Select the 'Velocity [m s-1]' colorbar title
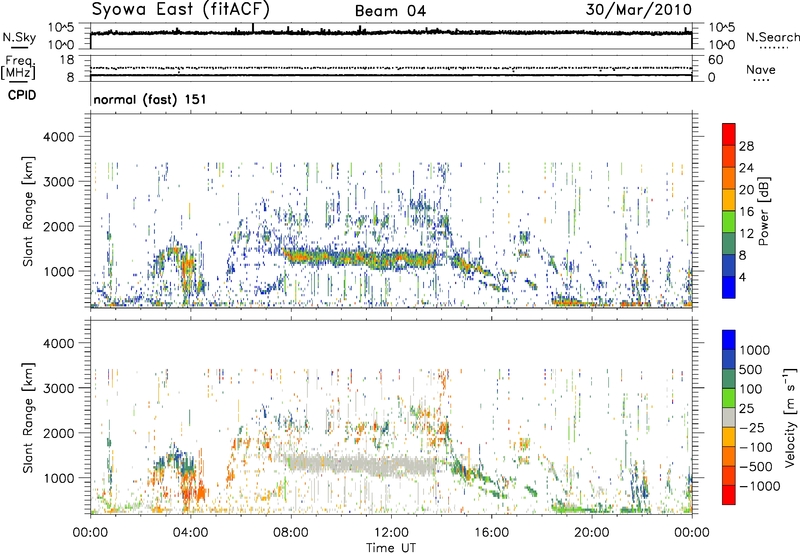This screenshot has height=554, width=800. pos(790,417)
